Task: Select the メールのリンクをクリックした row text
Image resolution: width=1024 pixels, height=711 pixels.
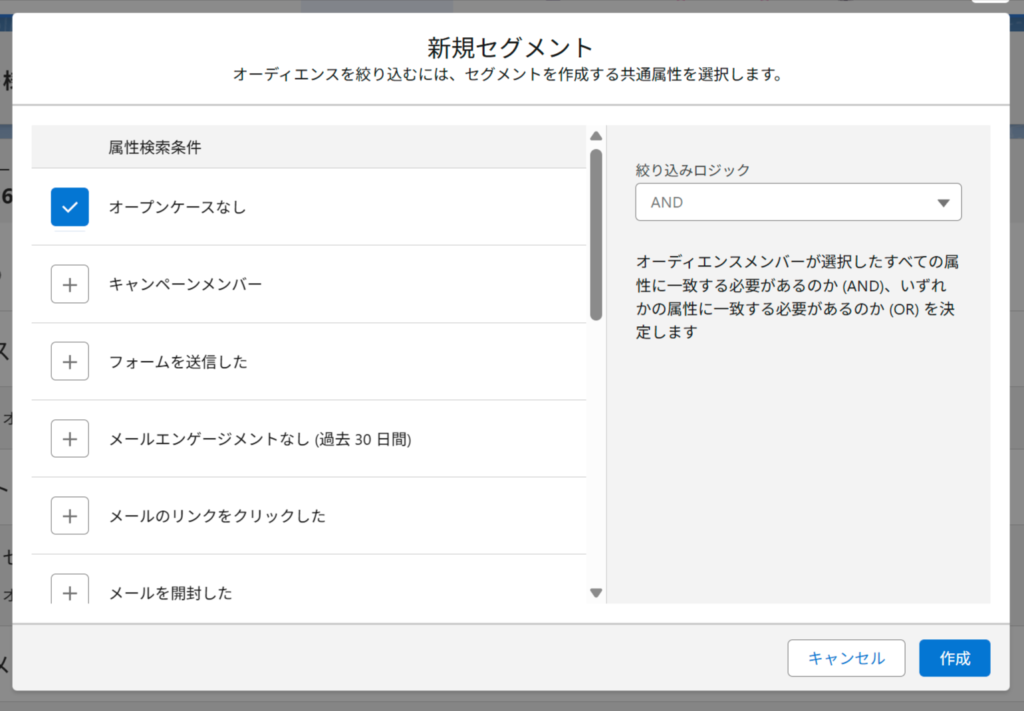Action: (217, 516)
